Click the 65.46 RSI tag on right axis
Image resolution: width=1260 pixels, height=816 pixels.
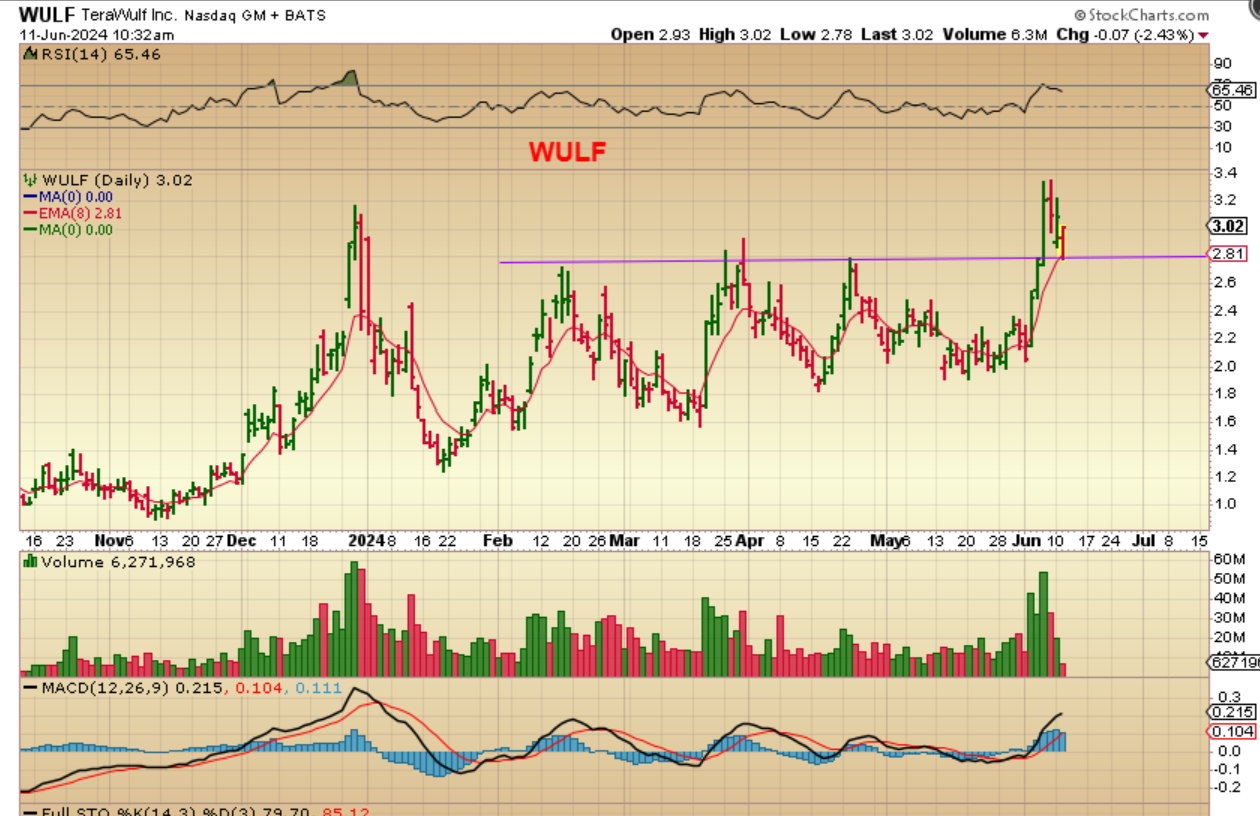[1231, 89]
